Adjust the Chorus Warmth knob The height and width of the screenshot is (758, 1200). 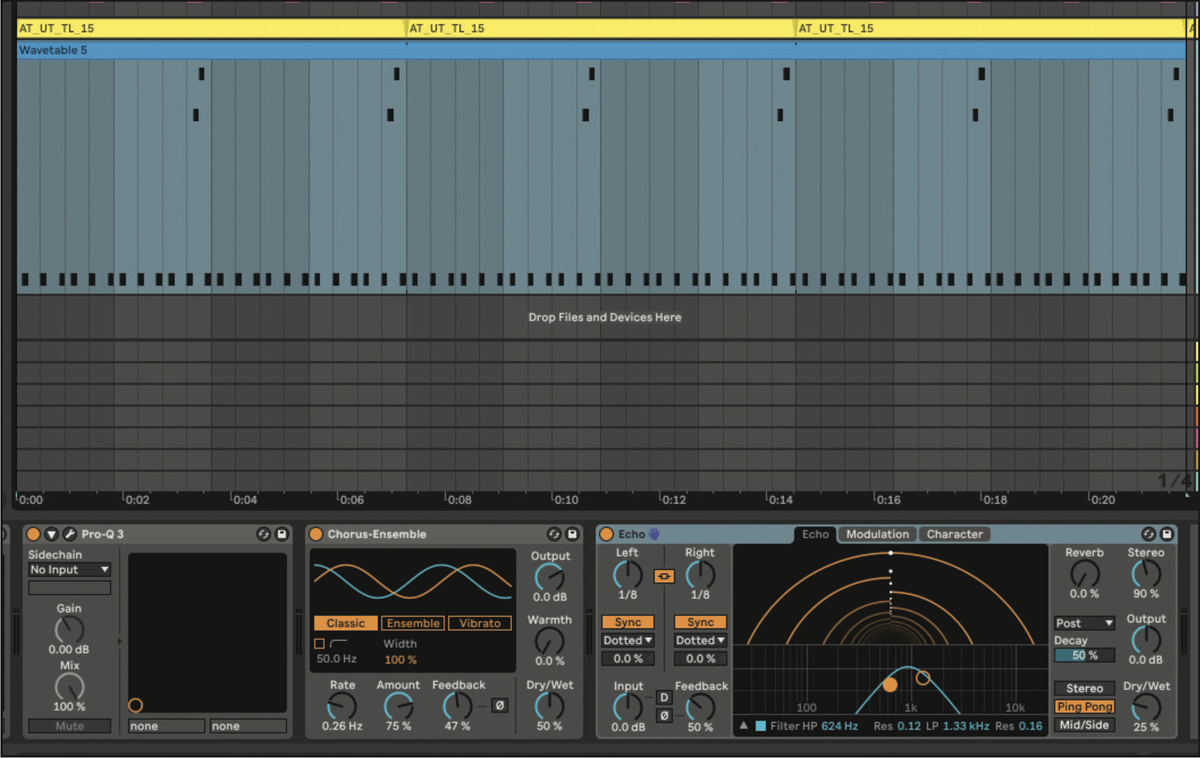click(x=549, y=641)
